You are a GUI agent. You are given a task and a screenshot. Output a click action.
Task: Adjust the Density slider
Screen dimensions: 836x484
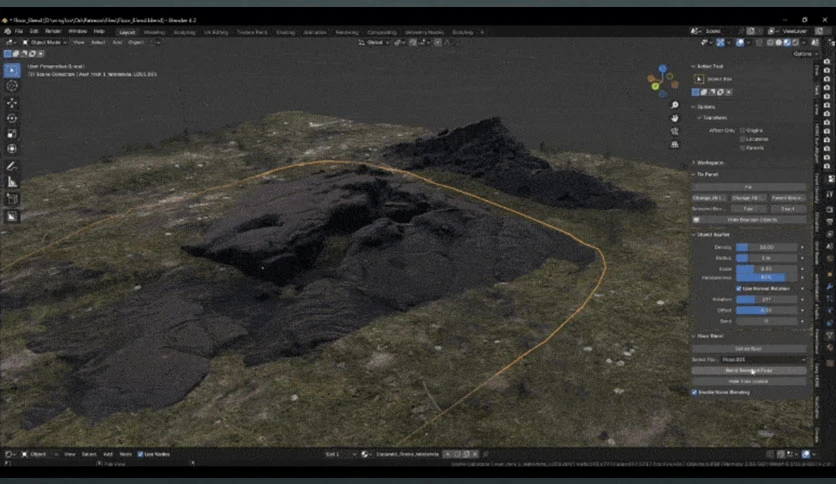767,247
